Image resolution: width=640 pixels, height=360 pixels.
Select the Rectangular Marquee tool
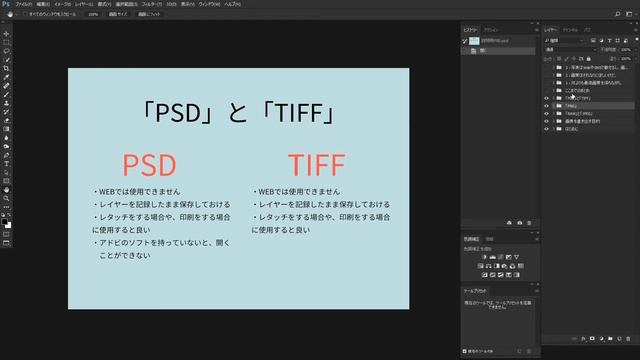[6, 42]
